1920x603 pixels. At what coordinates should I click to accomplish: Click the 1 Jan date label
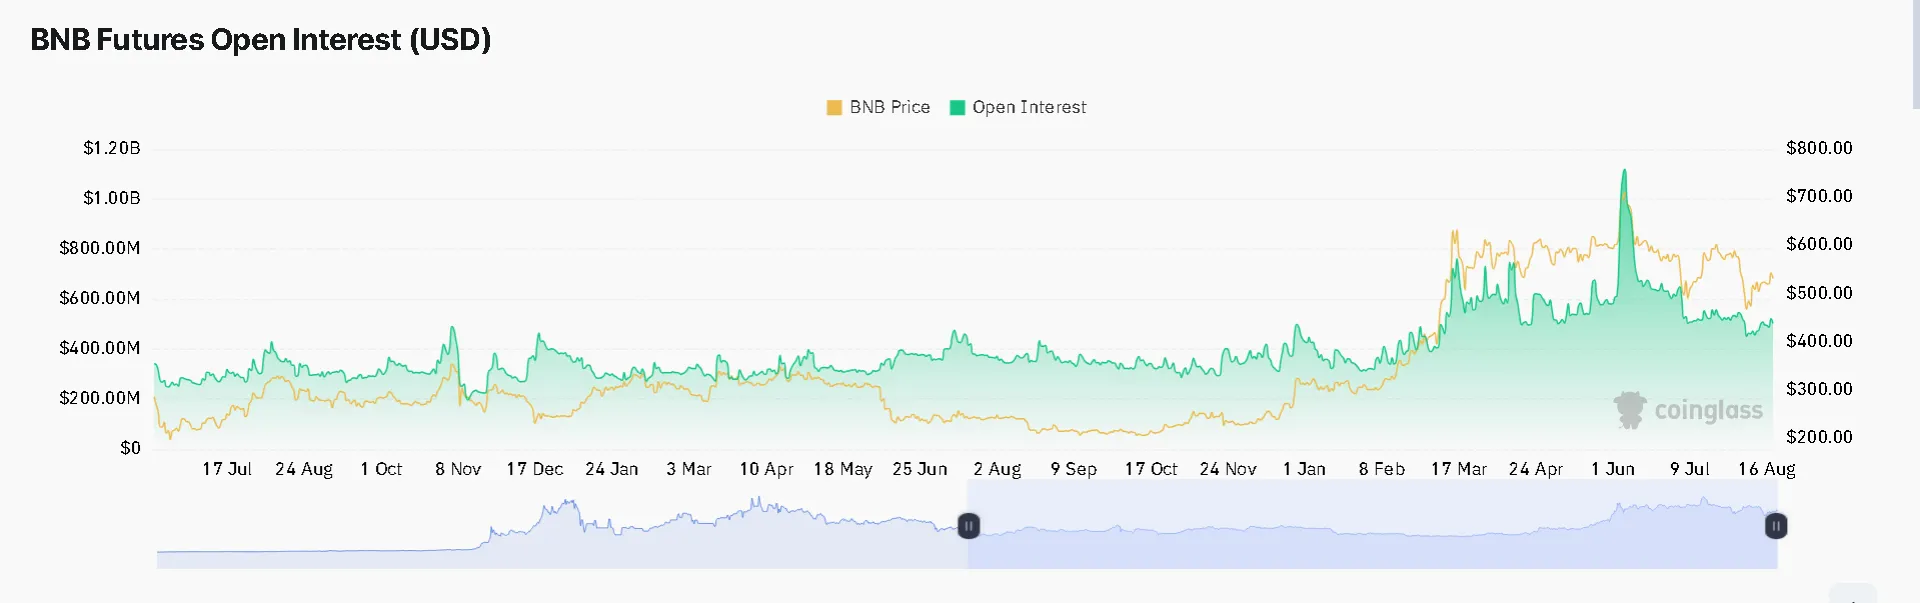click(1304, 469)
